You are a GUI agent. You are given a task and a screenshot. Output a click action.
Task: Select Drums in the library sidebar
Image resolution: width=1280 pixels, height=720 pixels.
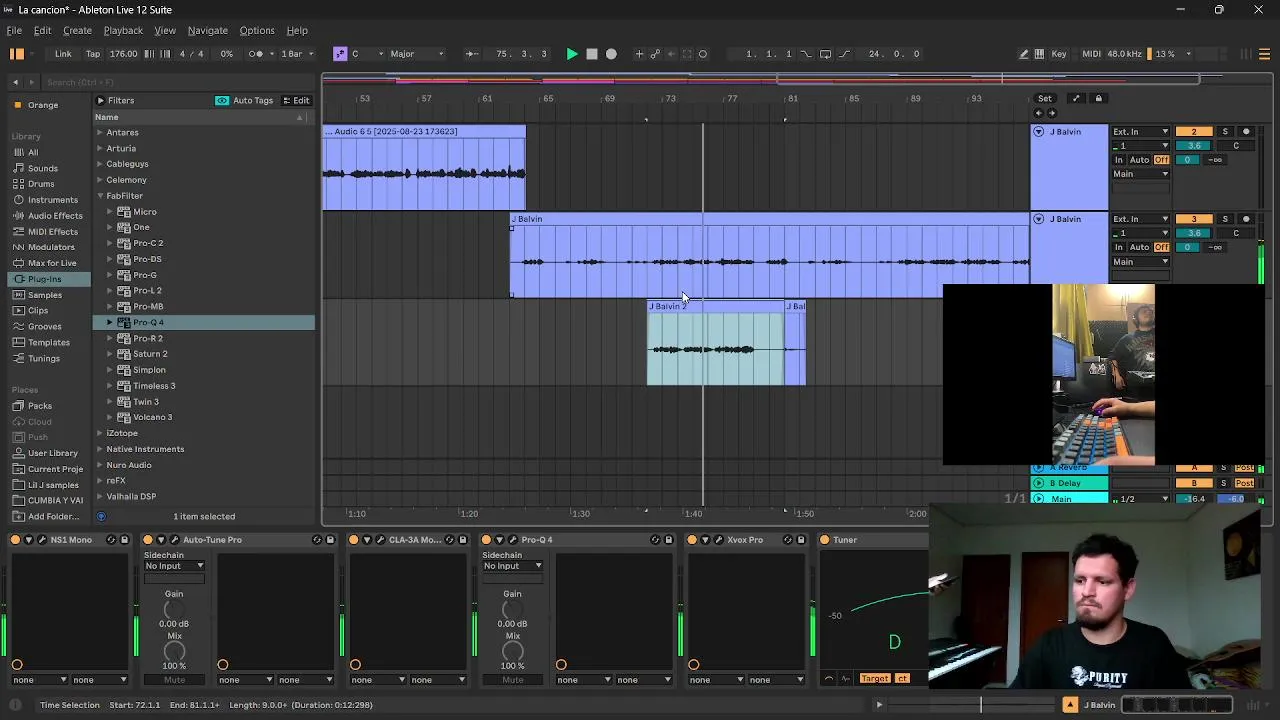point(41,184)
